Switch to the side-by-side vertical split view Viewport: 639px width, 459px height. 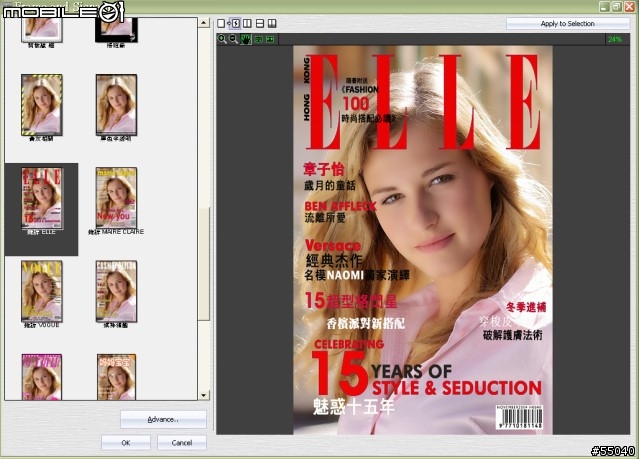pos(247,23)
